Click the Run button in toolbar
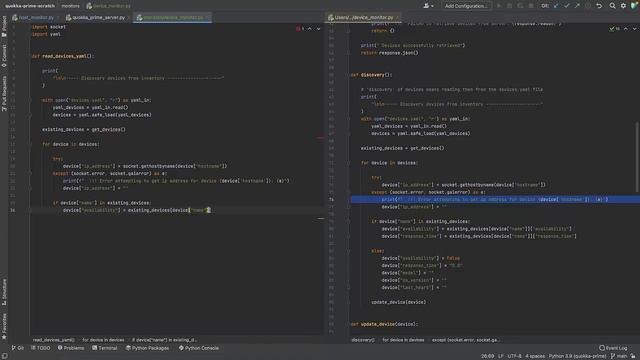The height and width of the screenshot is (360, 640). pos(499,6)
